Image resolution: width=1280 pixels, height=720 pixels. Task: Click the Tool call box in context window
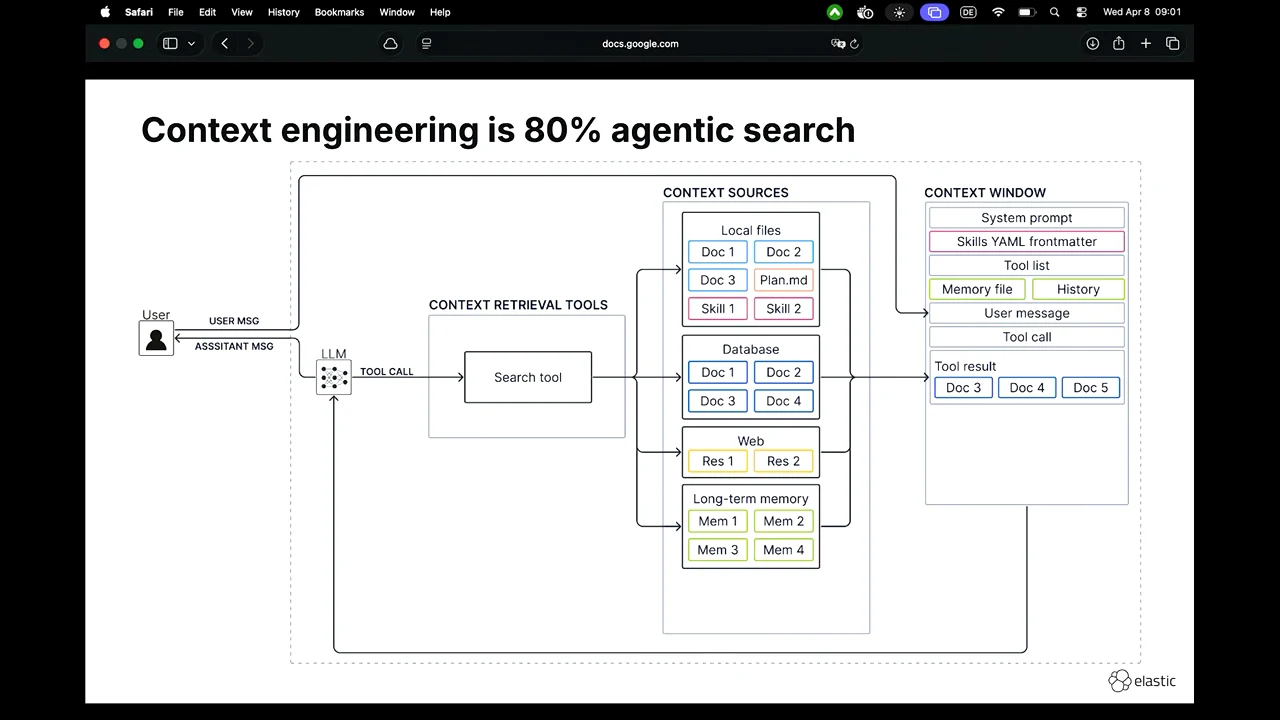coord(1027,337)
